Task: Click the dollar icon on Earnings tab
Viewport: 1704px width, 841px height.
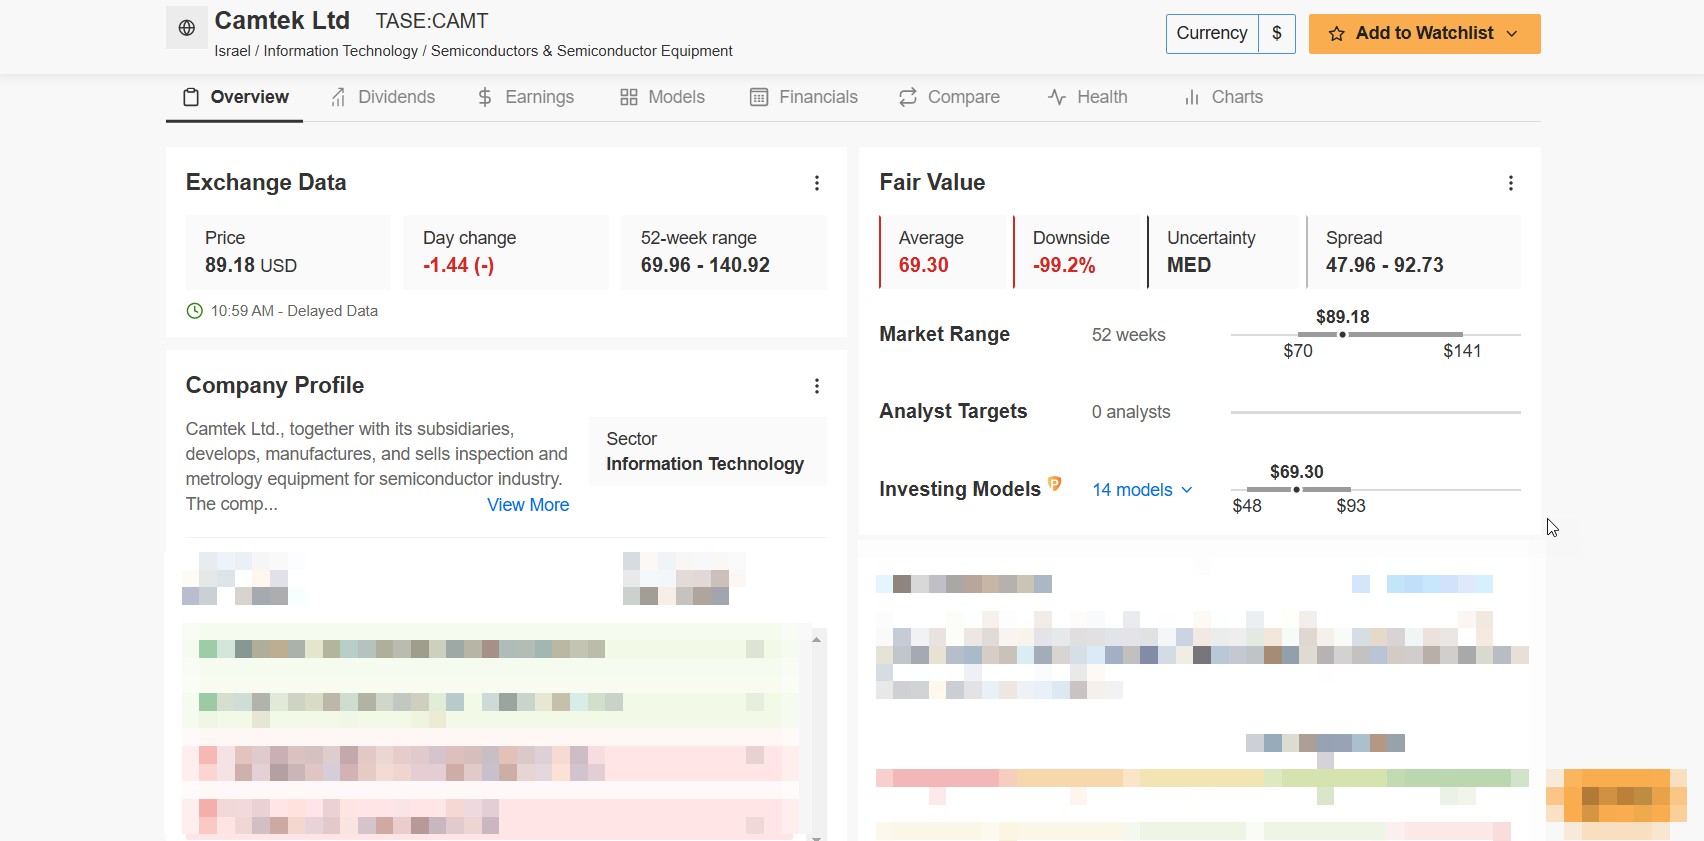Action: [x=485, y=97]
